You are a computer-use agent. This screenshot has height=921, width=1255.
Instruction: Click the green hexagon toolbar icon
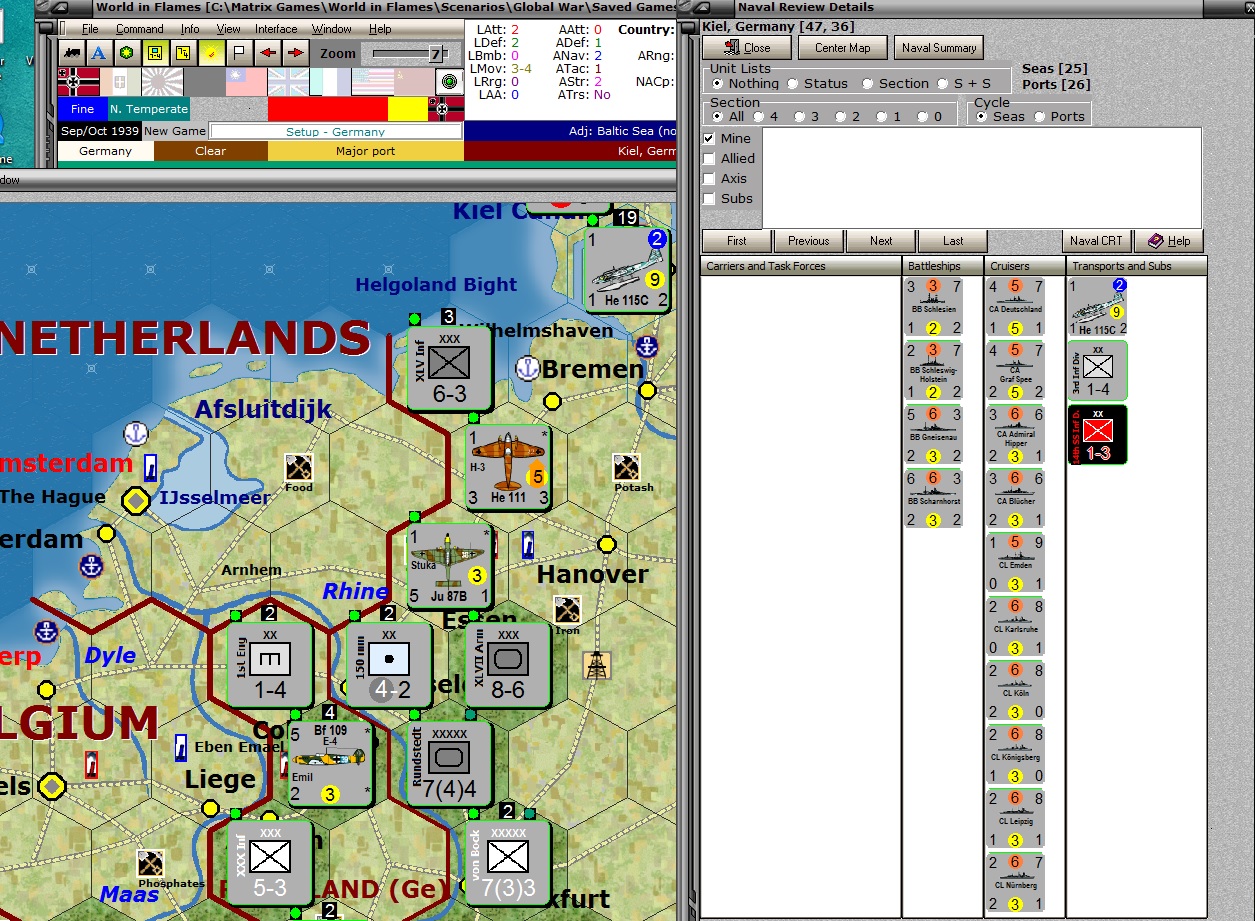click(x=127, y=53)
